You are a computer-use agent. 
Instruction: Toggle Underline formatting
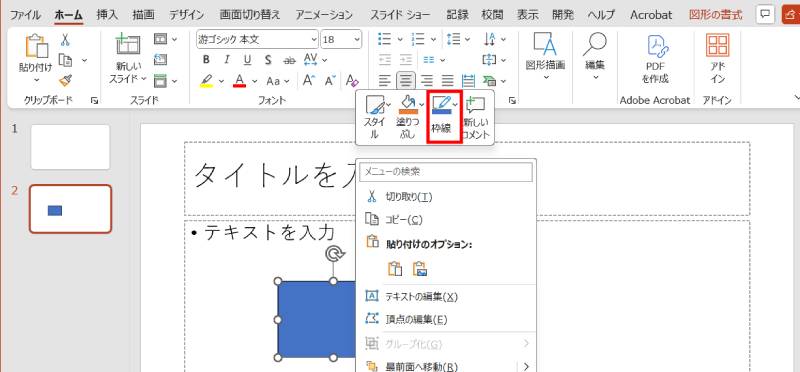pos(247,60)
